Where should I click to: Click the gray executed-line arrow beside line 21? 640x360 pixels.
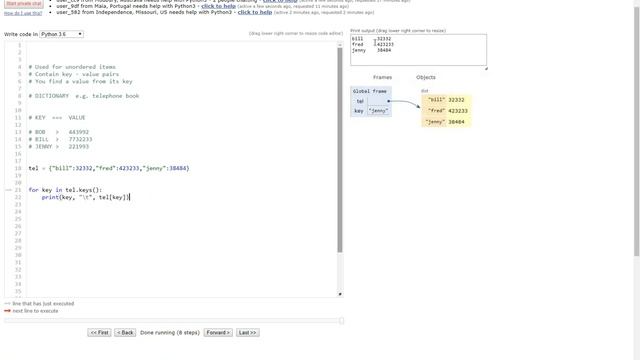(x=9, y=190)
